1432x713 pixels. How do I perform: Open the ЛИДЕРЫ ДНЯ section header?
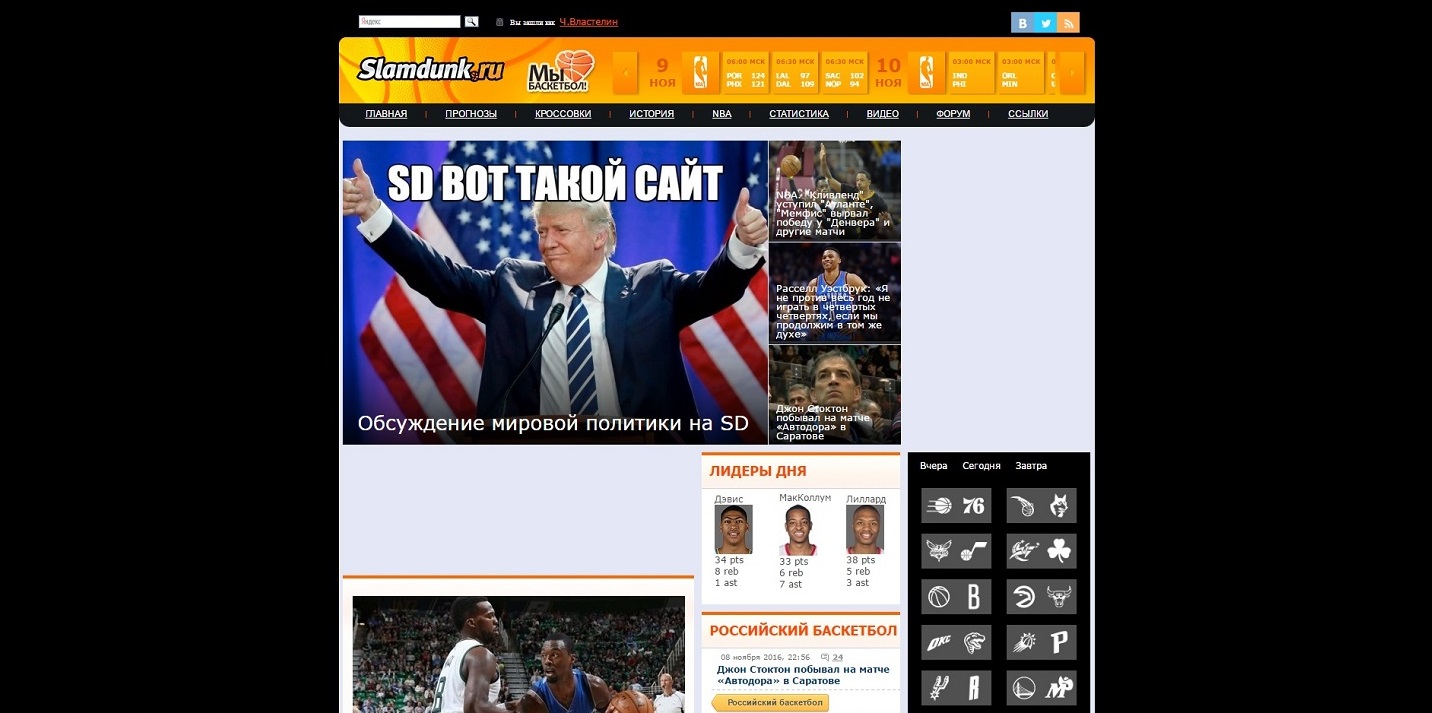(x=758, y=471)
